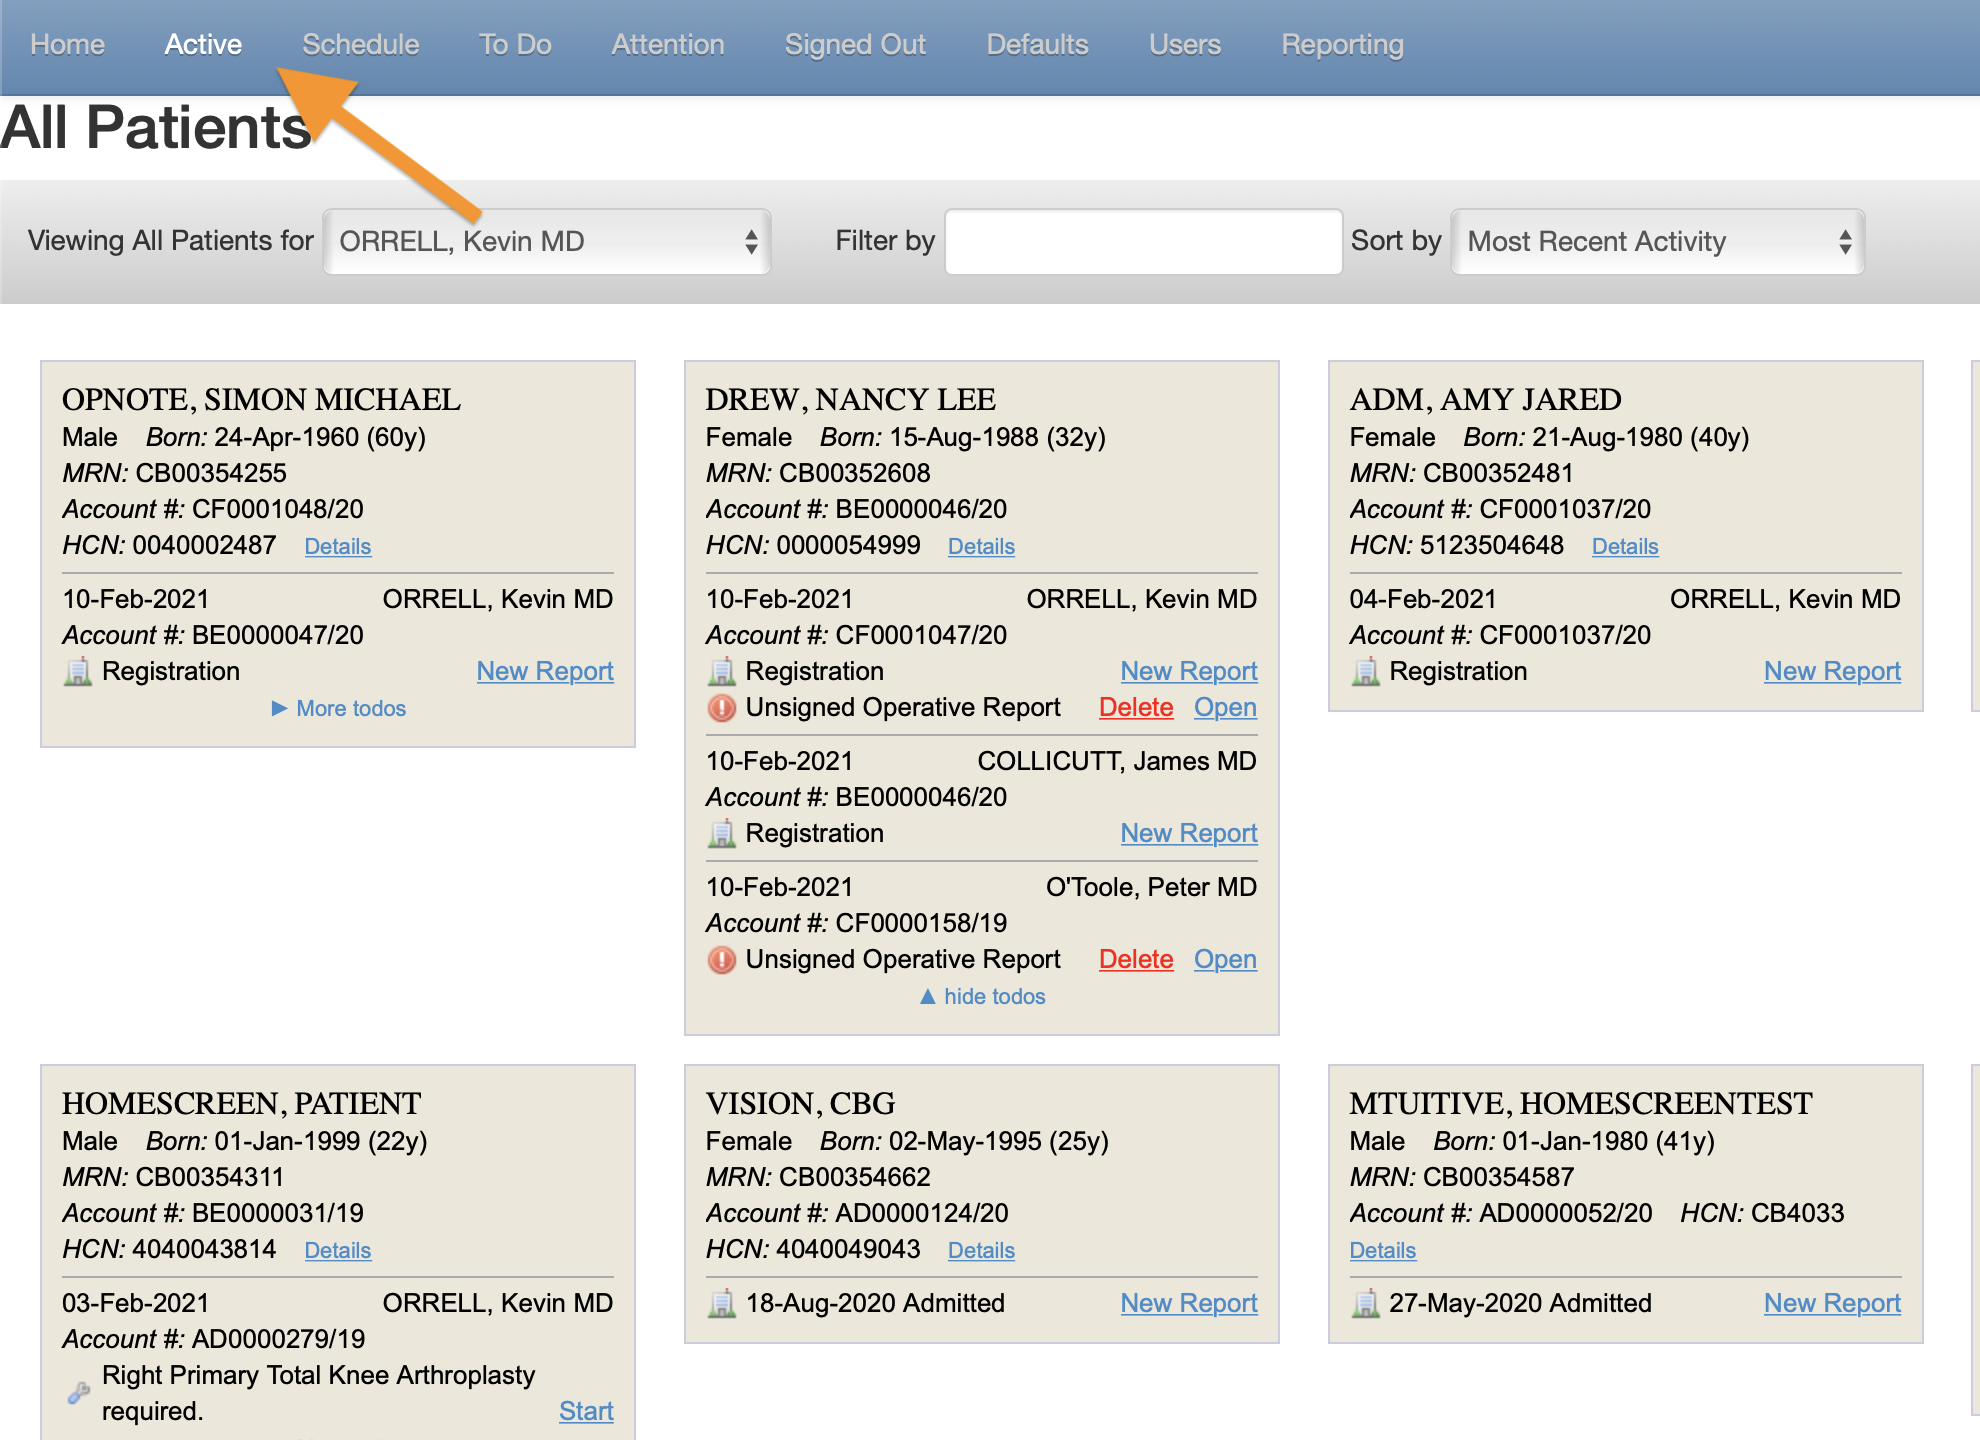The image size is (1980, 1440).
Task: Open Details for HOMESCREEN, PATIENT
Action: (x=338, y=1250)
